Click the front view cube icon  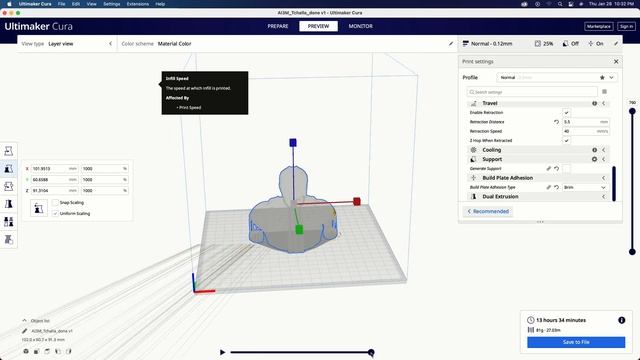[x=37, y=351]
